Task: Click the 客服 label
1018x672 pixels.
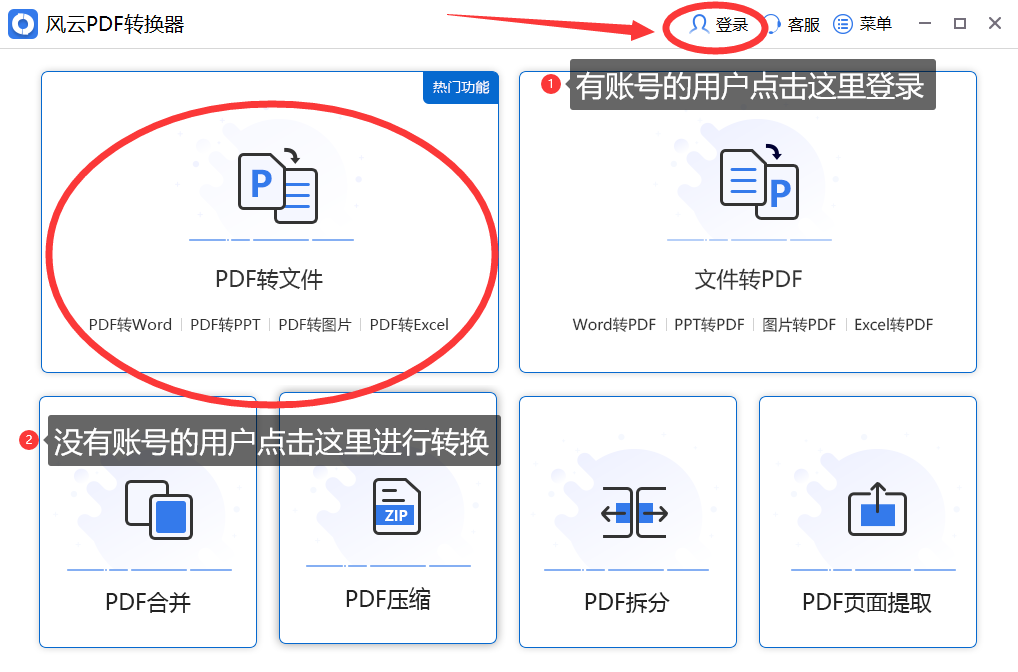Action: coord(804,25)
